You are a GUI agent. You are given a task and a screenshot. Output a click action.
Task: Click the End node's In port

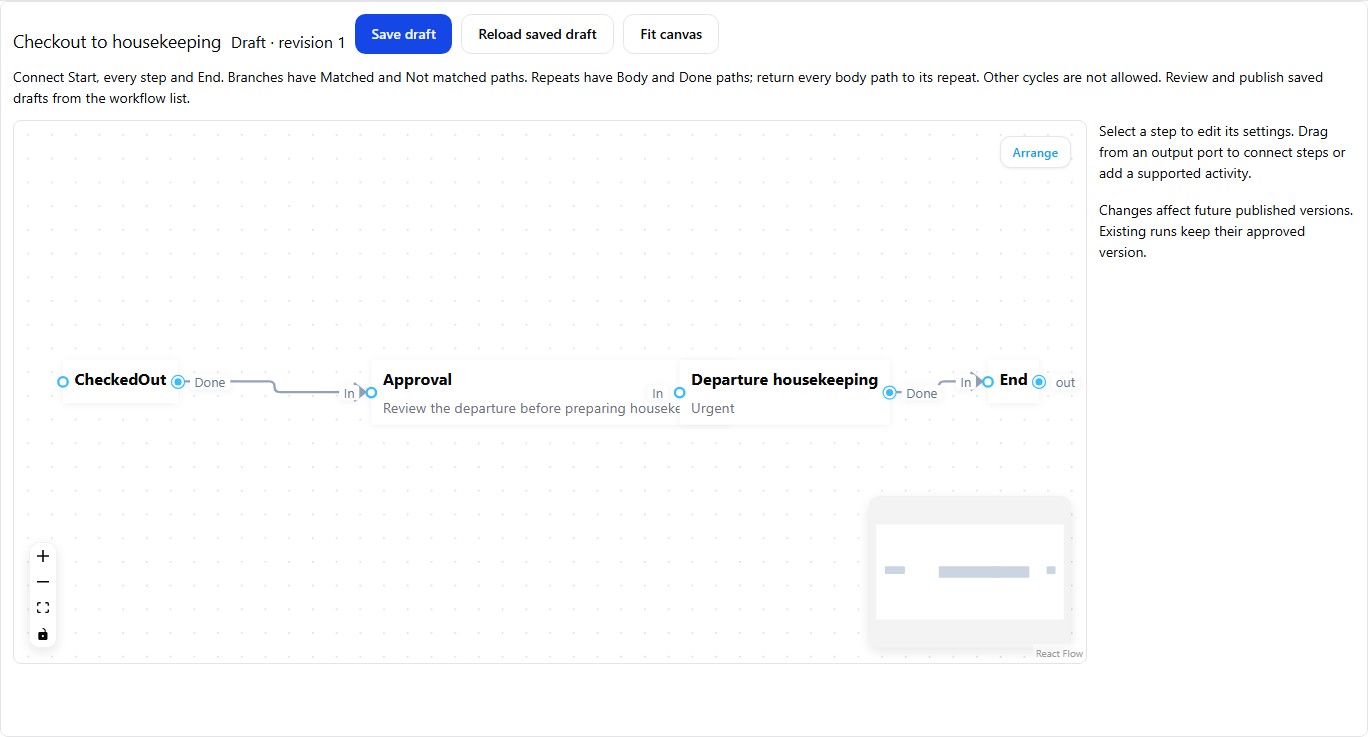pos(988,381)
